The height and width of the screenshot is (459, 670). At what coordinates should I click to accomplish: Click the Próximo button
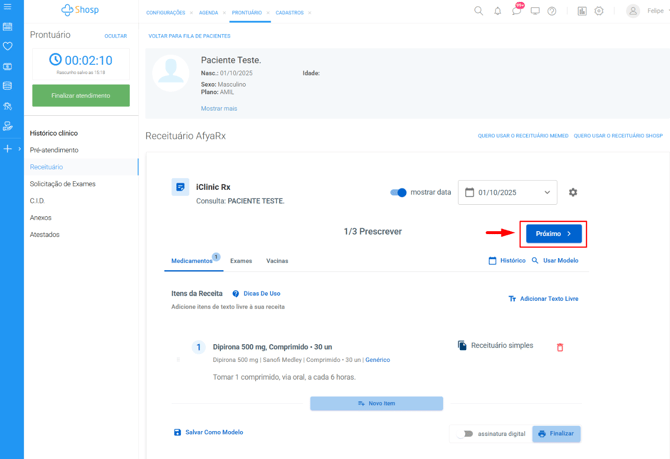coord(553,234)
